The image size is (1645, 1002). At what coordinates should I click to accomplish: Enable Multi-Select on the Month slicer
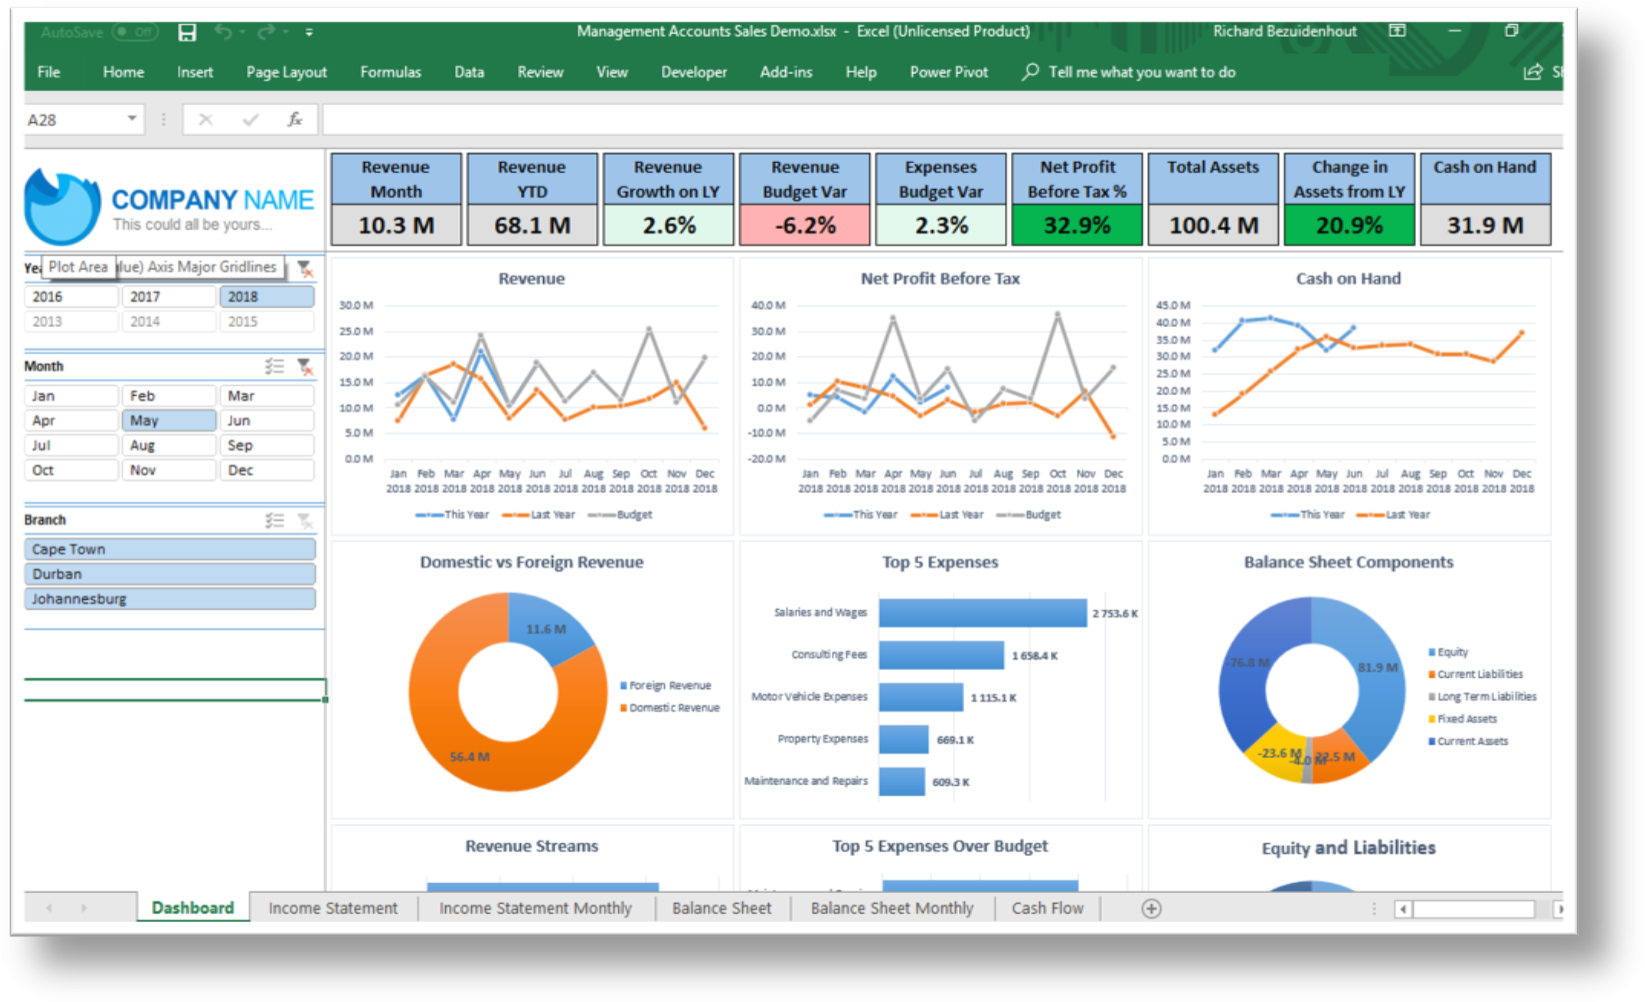coord(274,366)
